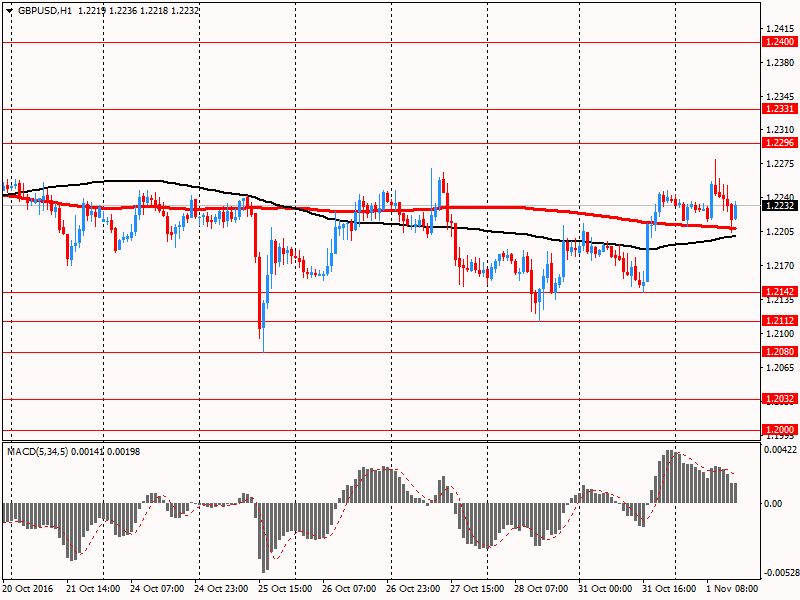Click the 1.2100 price scale value
This screenshot has width=800, height=600.
780,334
